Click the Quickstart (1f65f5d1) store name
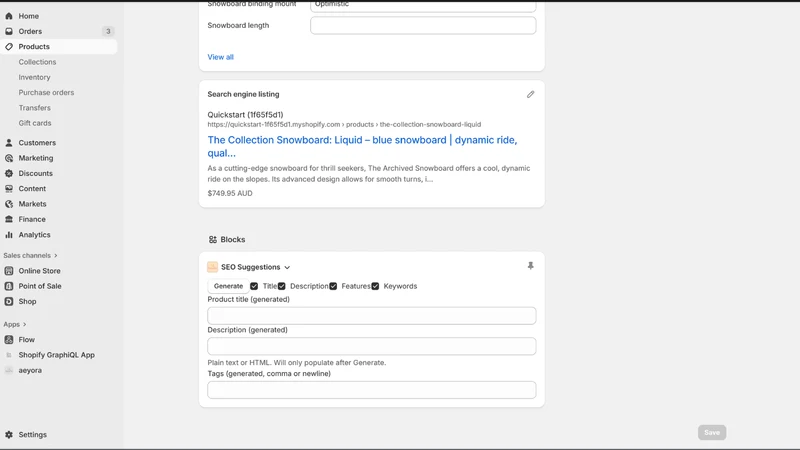 [245, 115]
